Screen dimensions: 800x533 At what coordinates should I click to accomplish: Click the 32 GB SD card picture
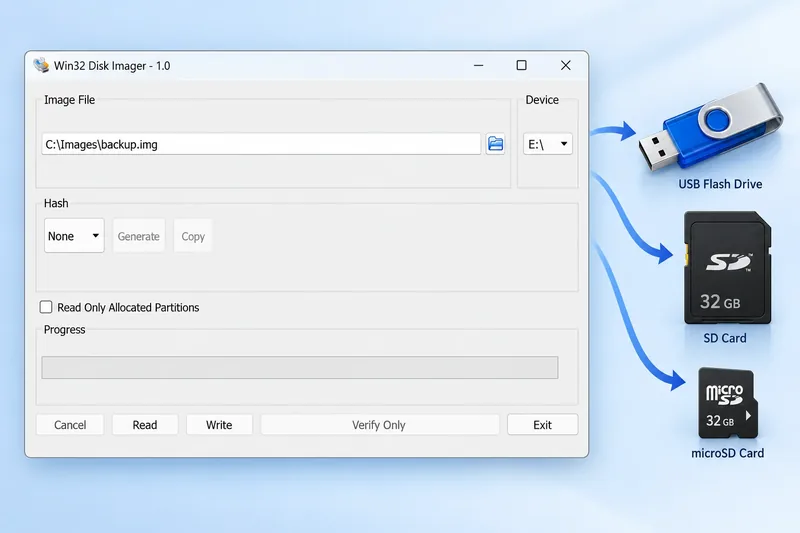tap(728, 268)
